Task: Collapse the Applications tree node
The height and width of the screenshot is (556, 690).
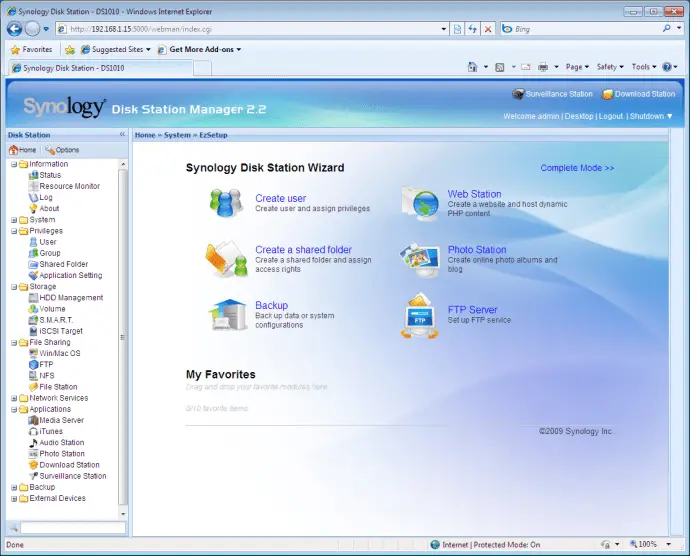Action: click(x=14, y=409)
